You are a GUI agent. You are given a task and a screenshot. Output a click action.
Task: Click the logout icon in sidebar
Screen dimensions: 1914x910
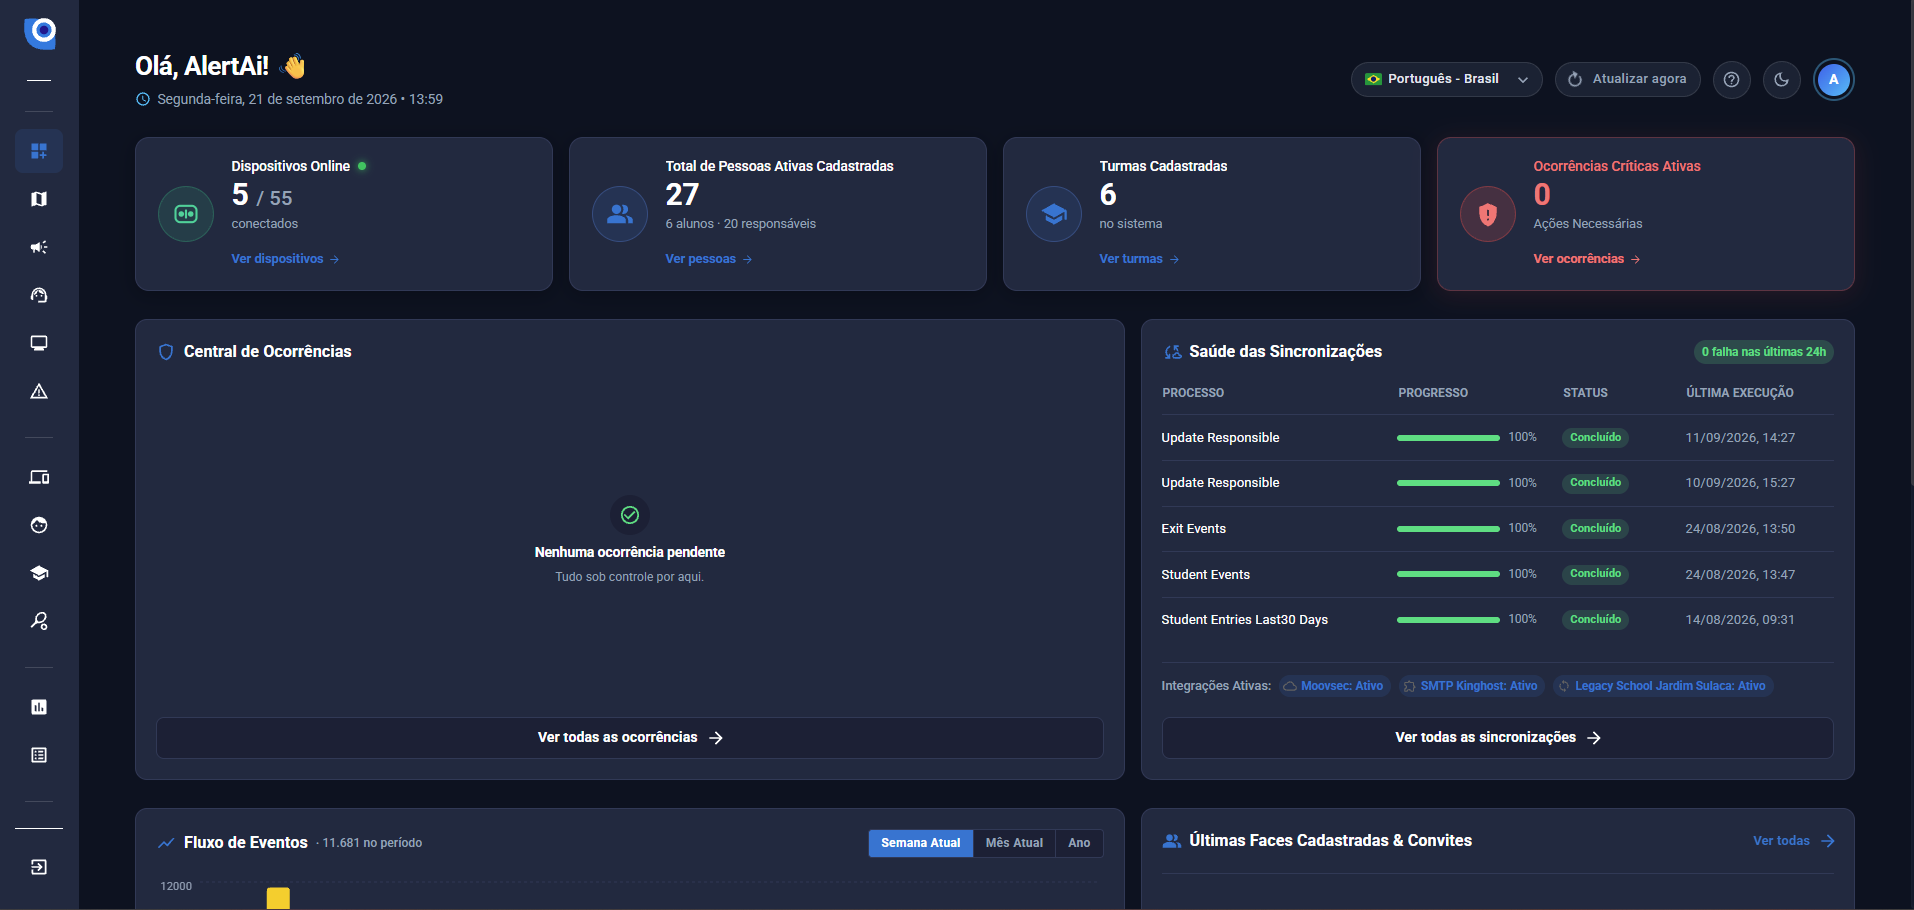[39, 867]
